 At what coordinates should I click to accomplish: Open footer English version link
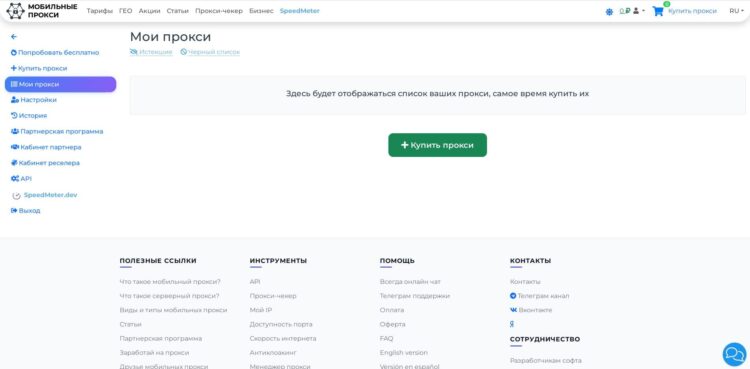point(404,353)
